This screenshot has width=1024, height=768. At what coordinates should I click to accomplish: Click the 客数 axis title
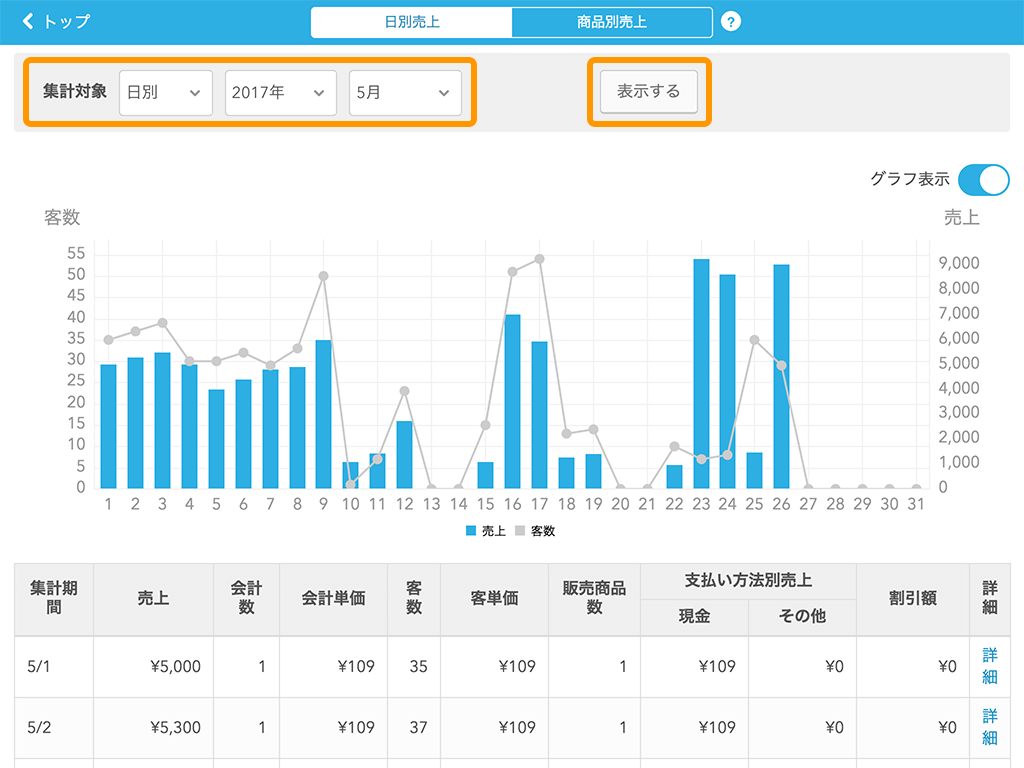pos(62,217)
